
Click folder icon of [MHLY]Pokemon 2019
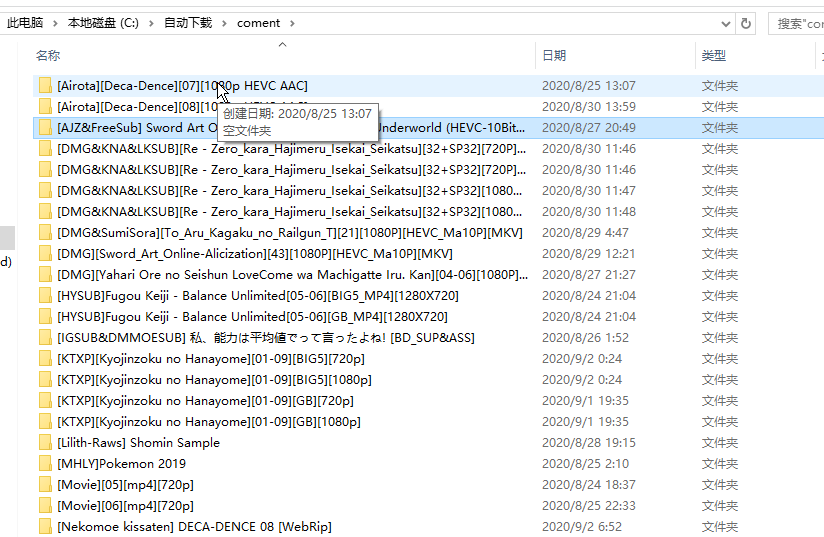45,464
